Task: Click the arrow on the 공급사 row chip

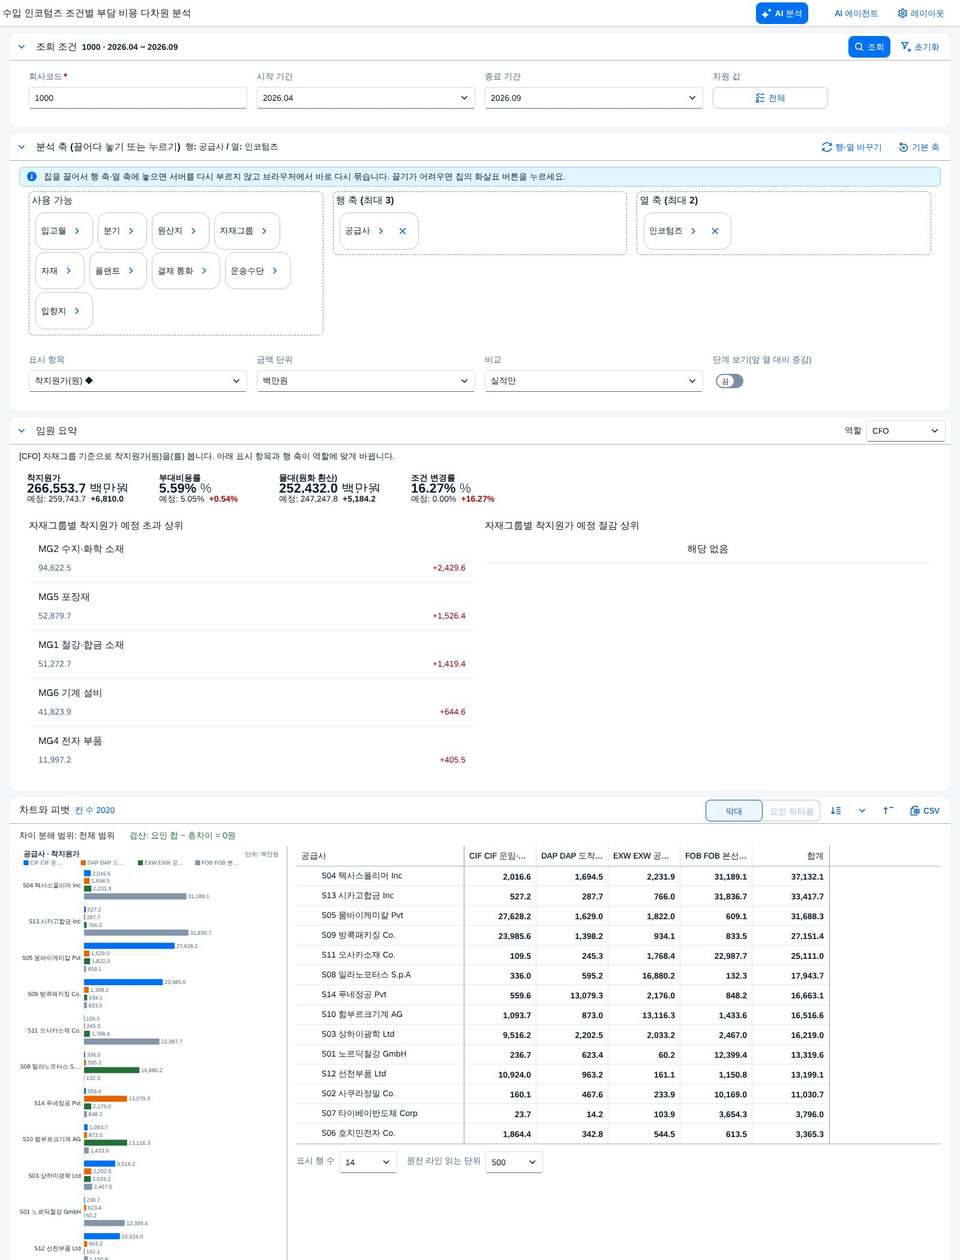Action: point(381,231)
